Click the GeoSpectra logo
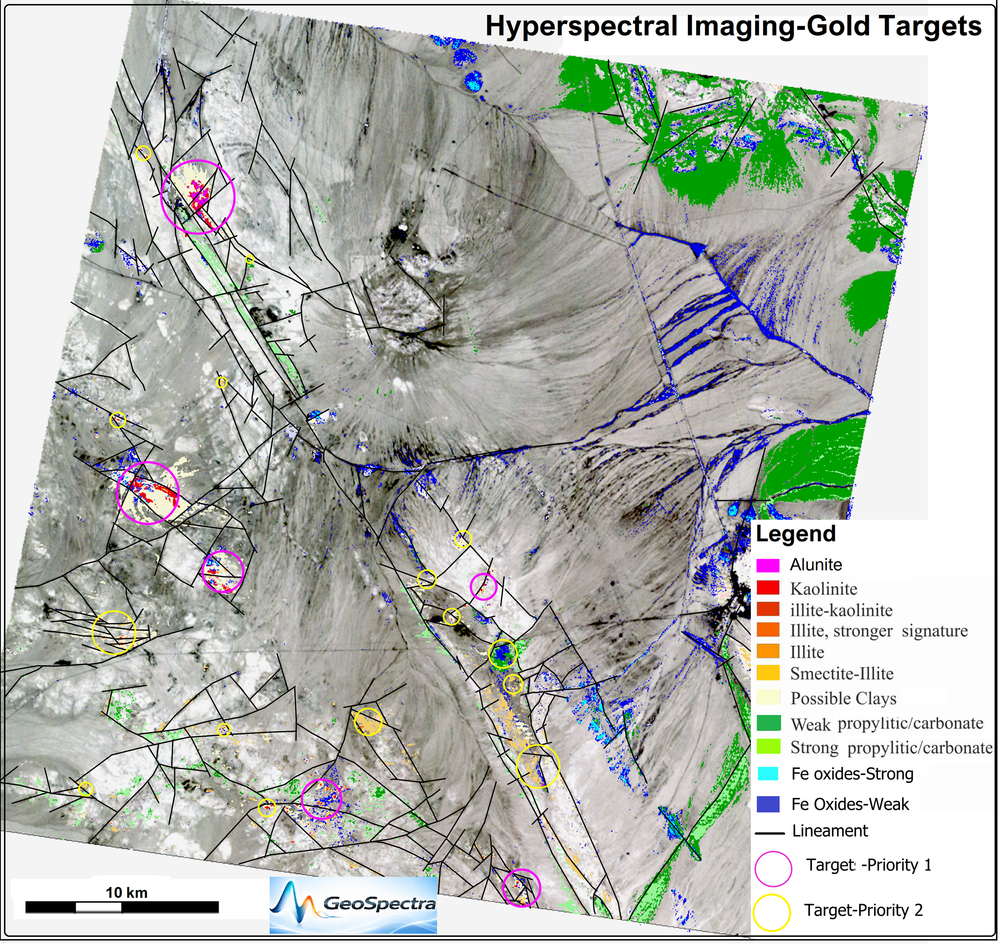The width and height of the screenshot is (1000, 944). [x=353, y=904]
